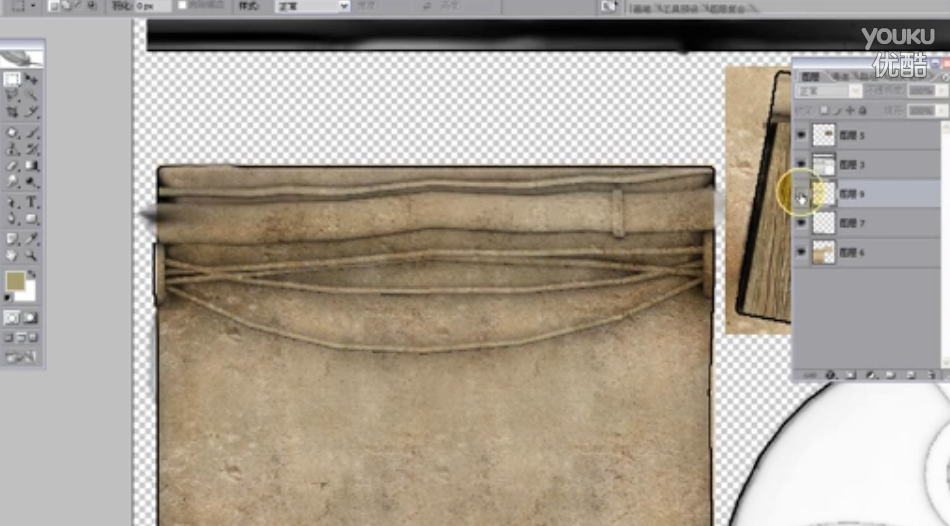Open the file browser button in options bar
Image resolution: width=950 pixels, height=526 pixels.
click(x=608, y=6)
